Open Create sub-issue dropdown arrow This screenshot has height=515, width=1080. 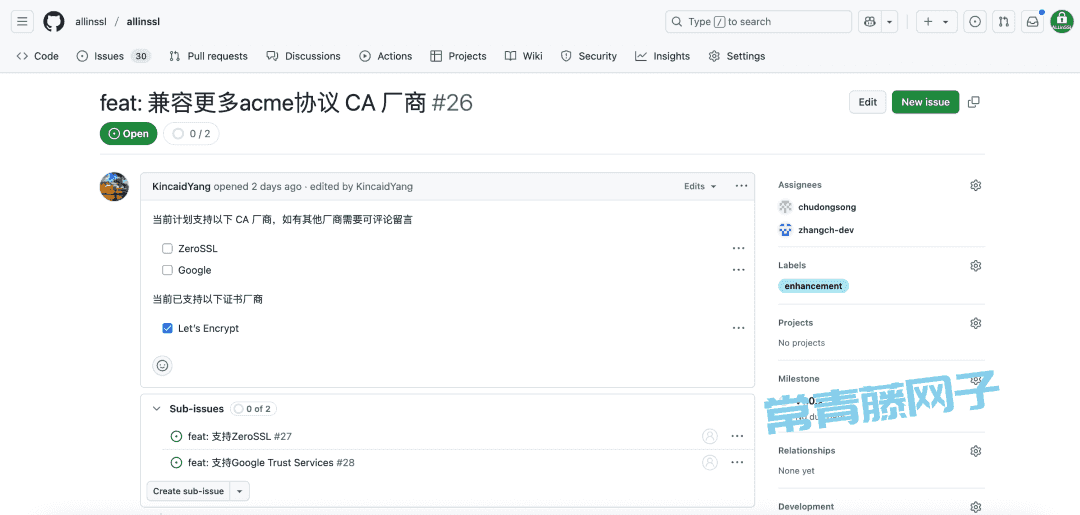[240, 491]
